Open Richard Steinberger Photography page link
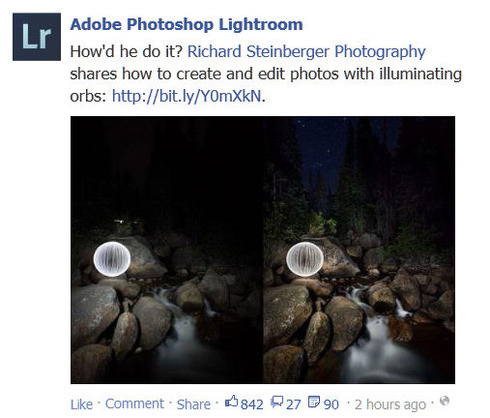This screenshot has height=418, width=490. coord(306,52)
